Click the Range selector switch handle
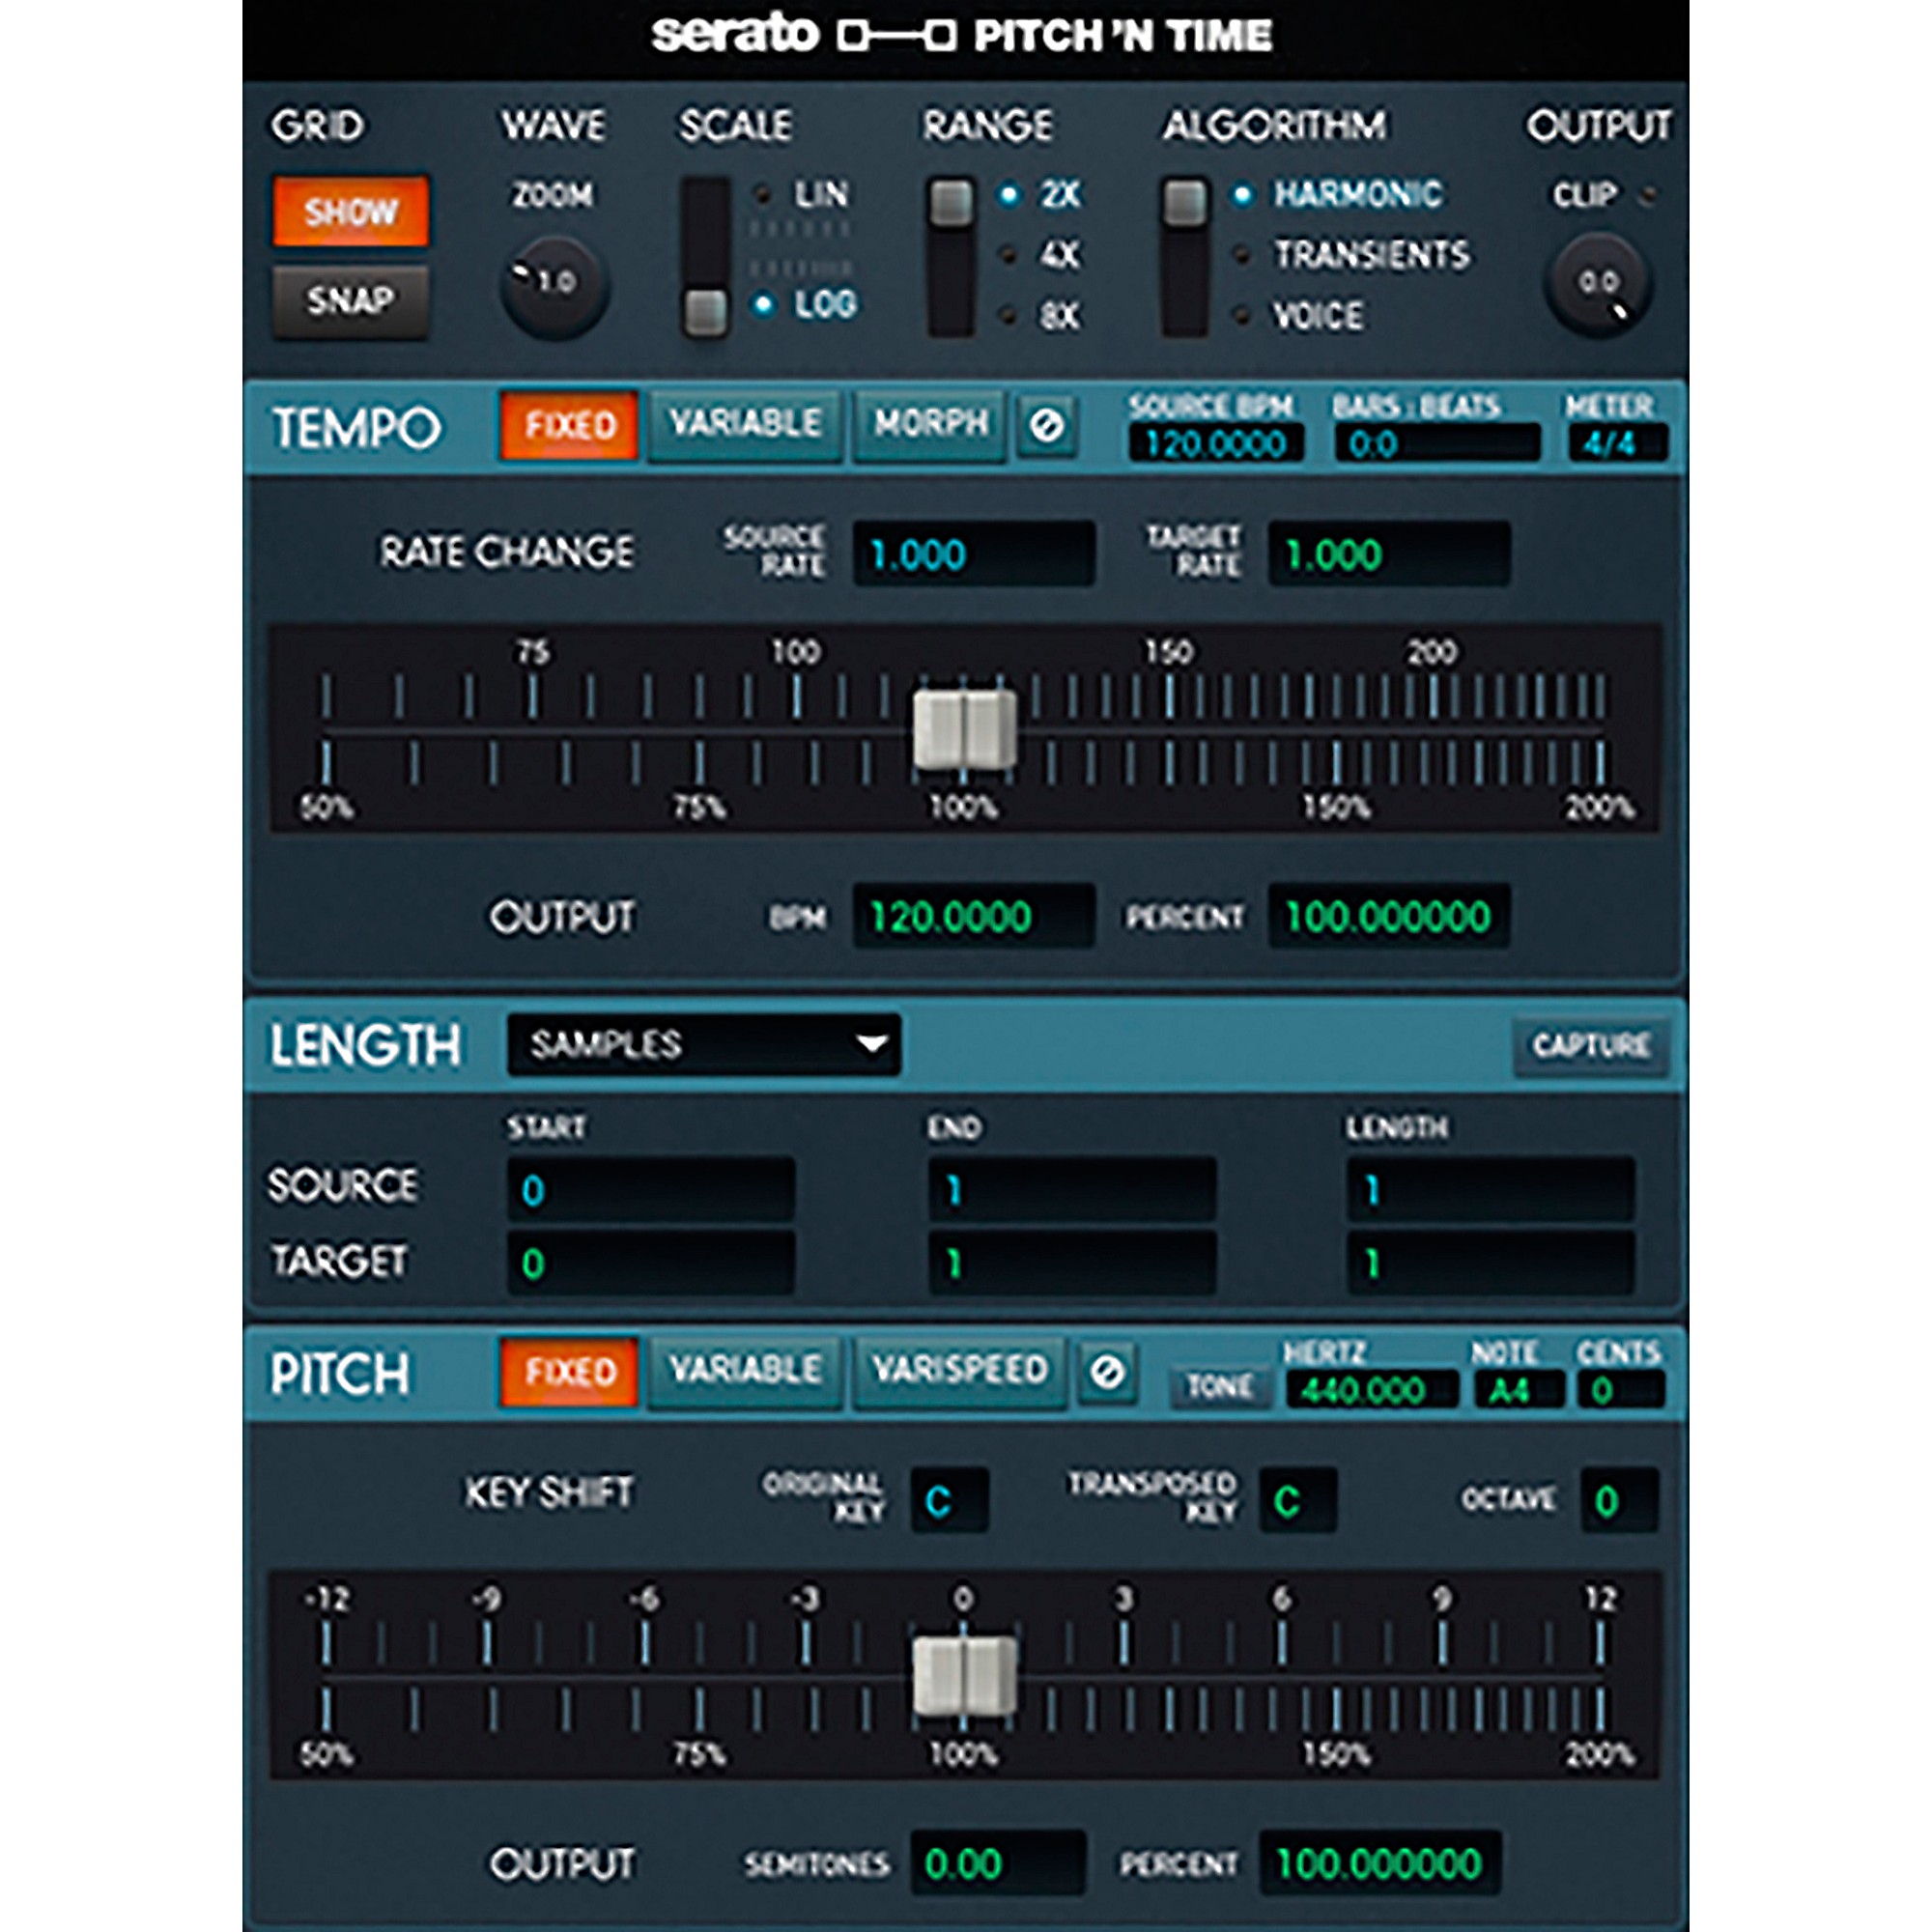 [x=951, y=202]
